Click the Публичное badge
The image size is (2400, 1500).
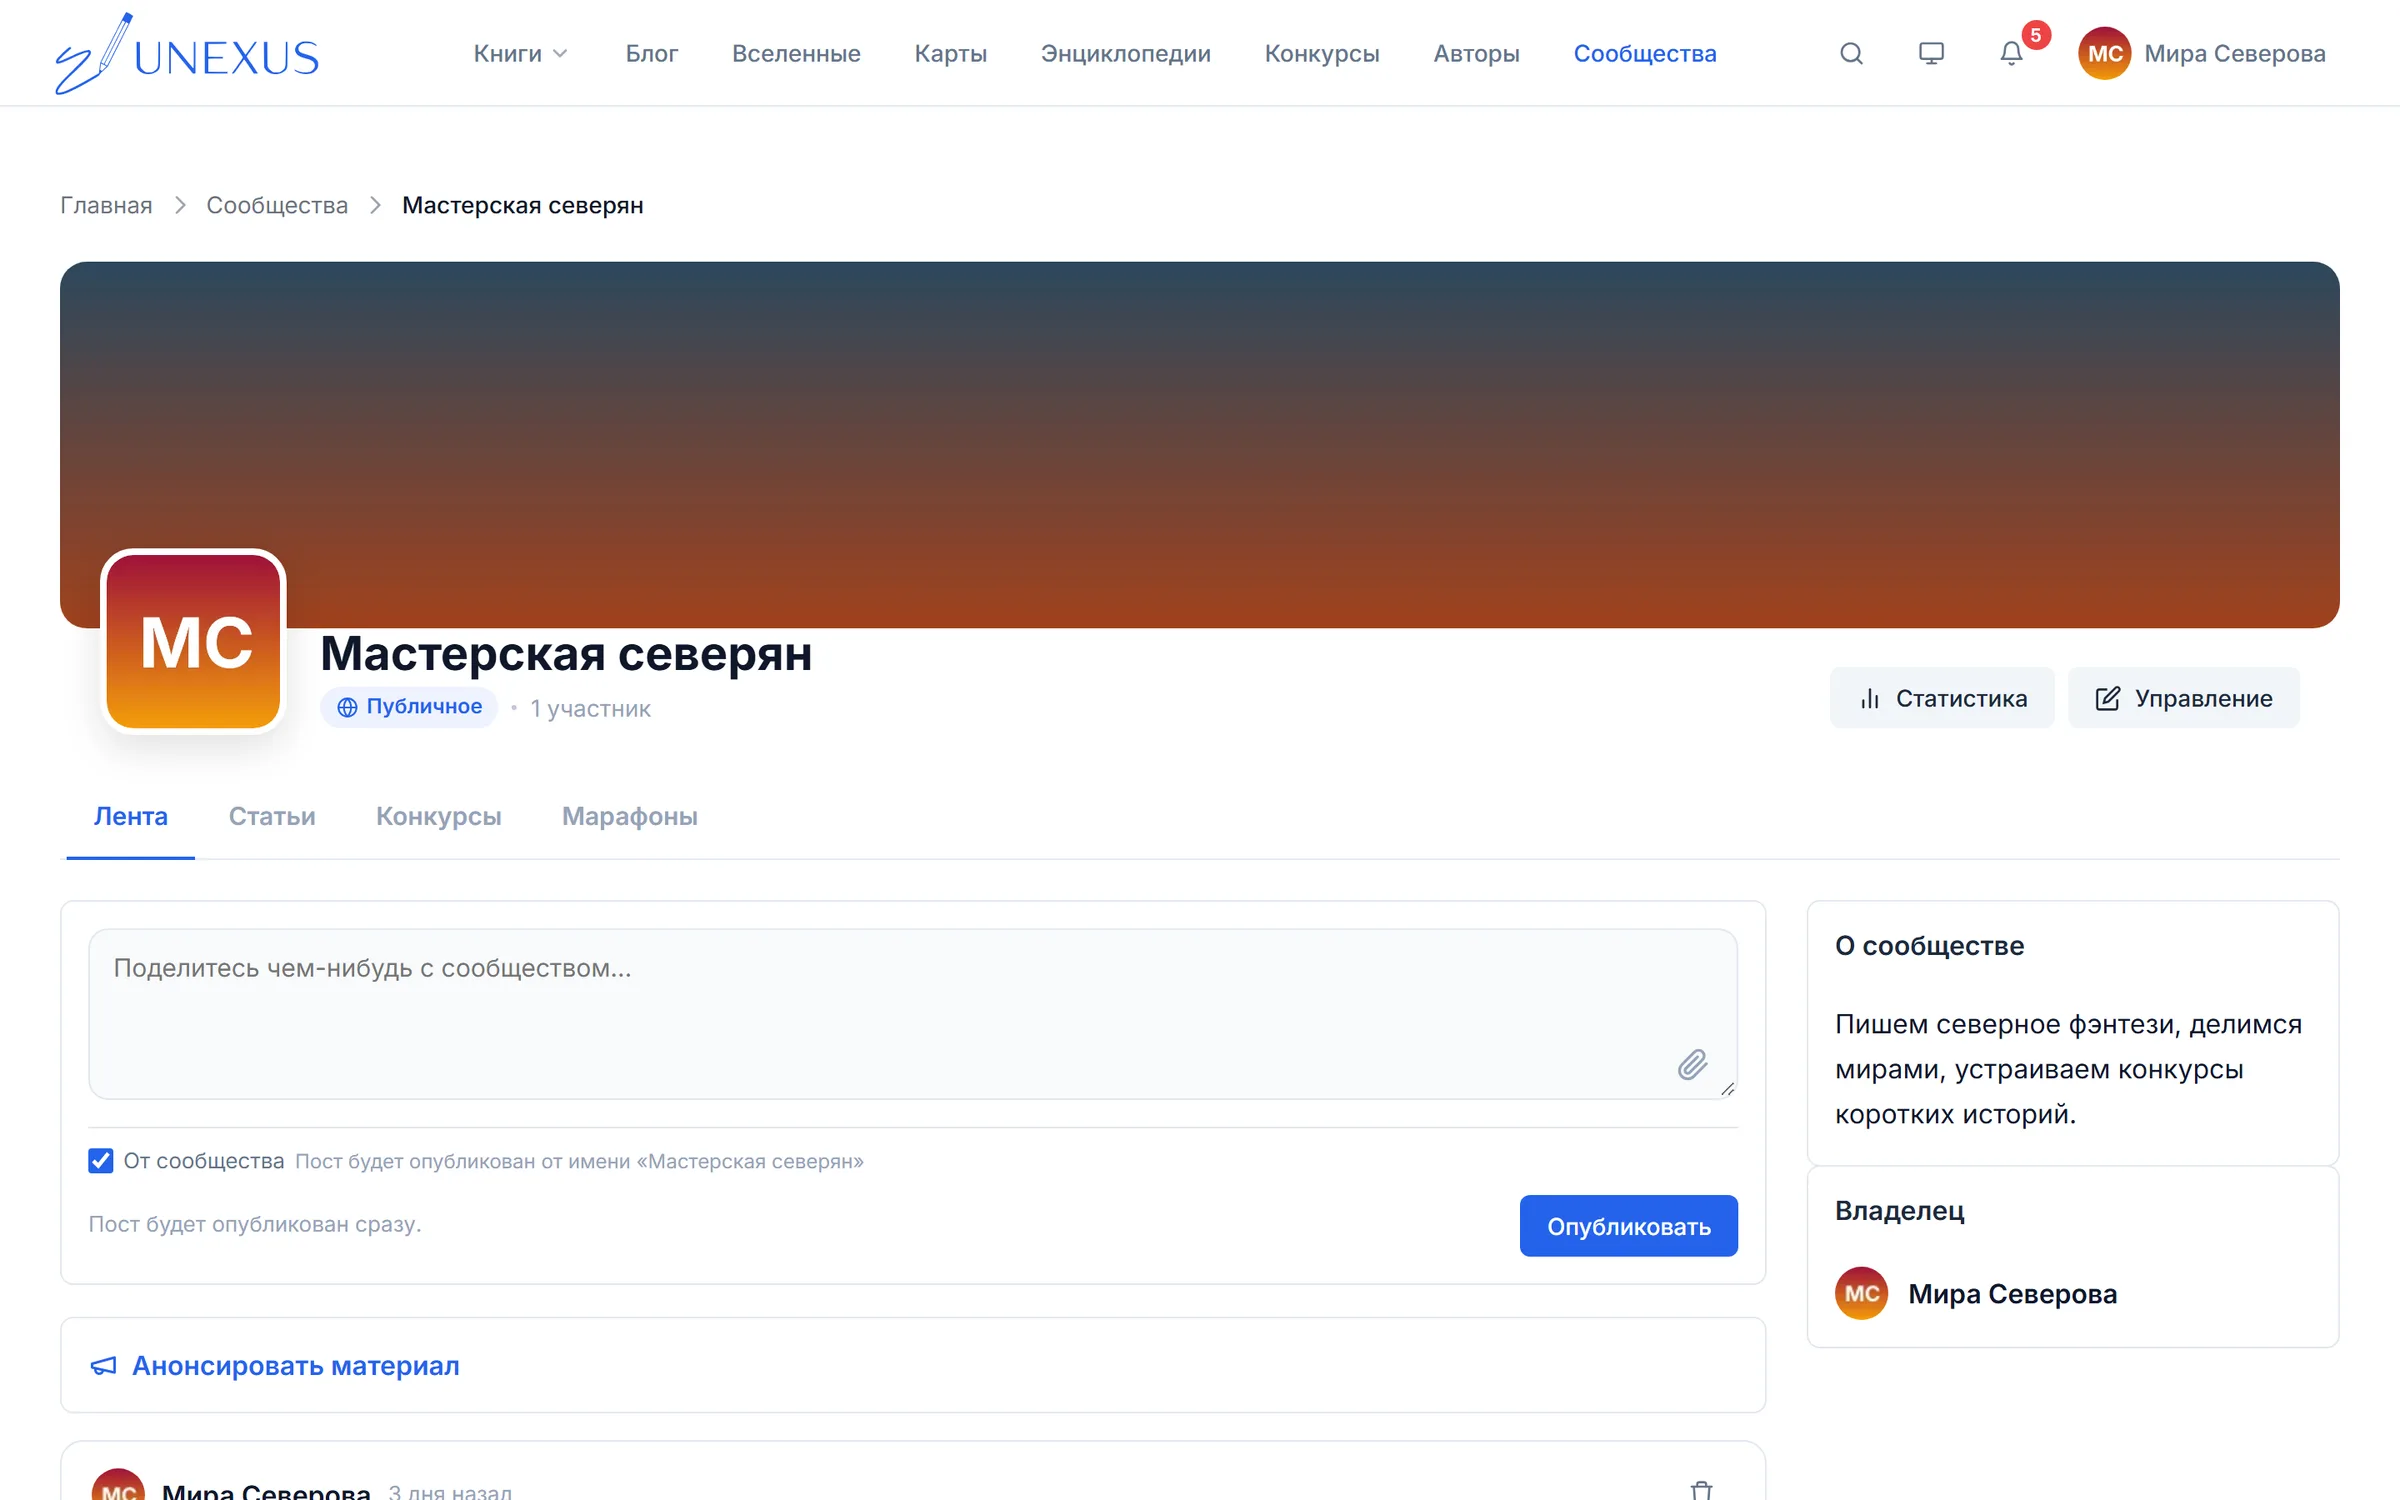[409, 707]
